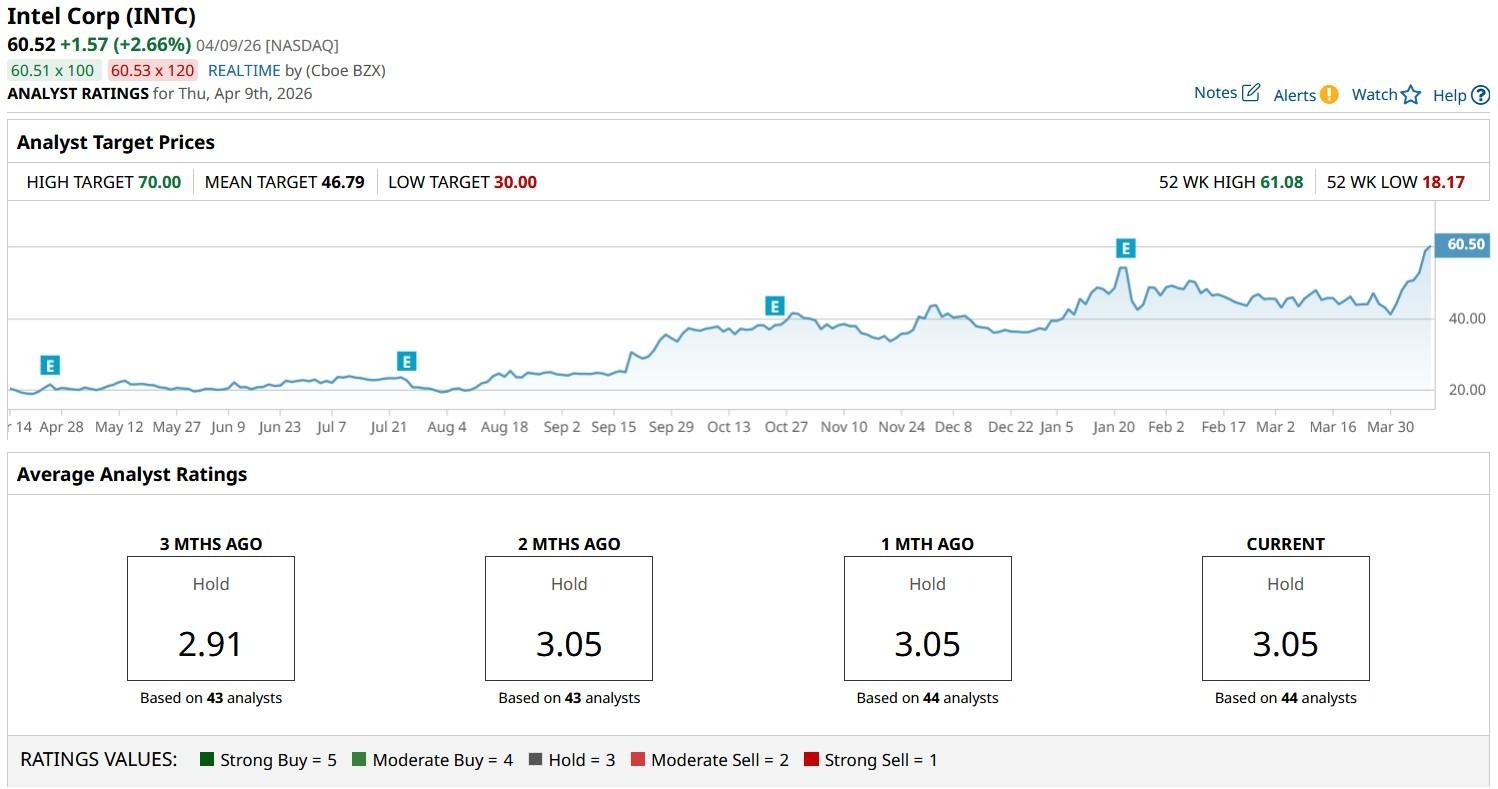
Task: Open the Notes edit icon
Action: [x=1251, y=93]
